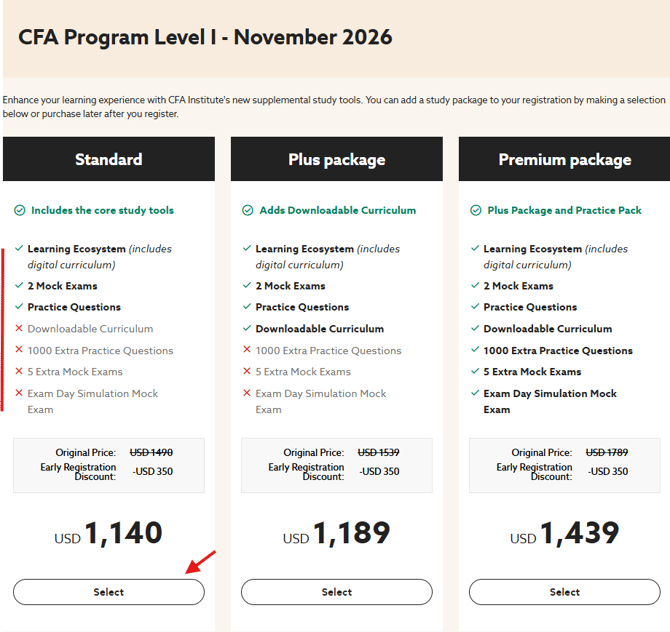Click the checkmark beside 5 Extra Mock Exams in Premium
Screen dimensions: 670x632
(475, 372)
